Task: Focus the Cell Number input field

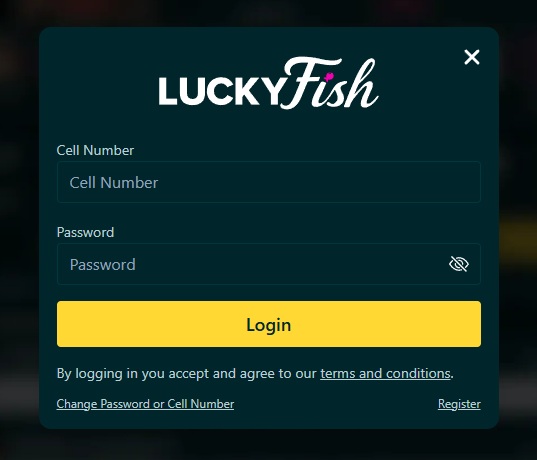Action: (269, 182)
